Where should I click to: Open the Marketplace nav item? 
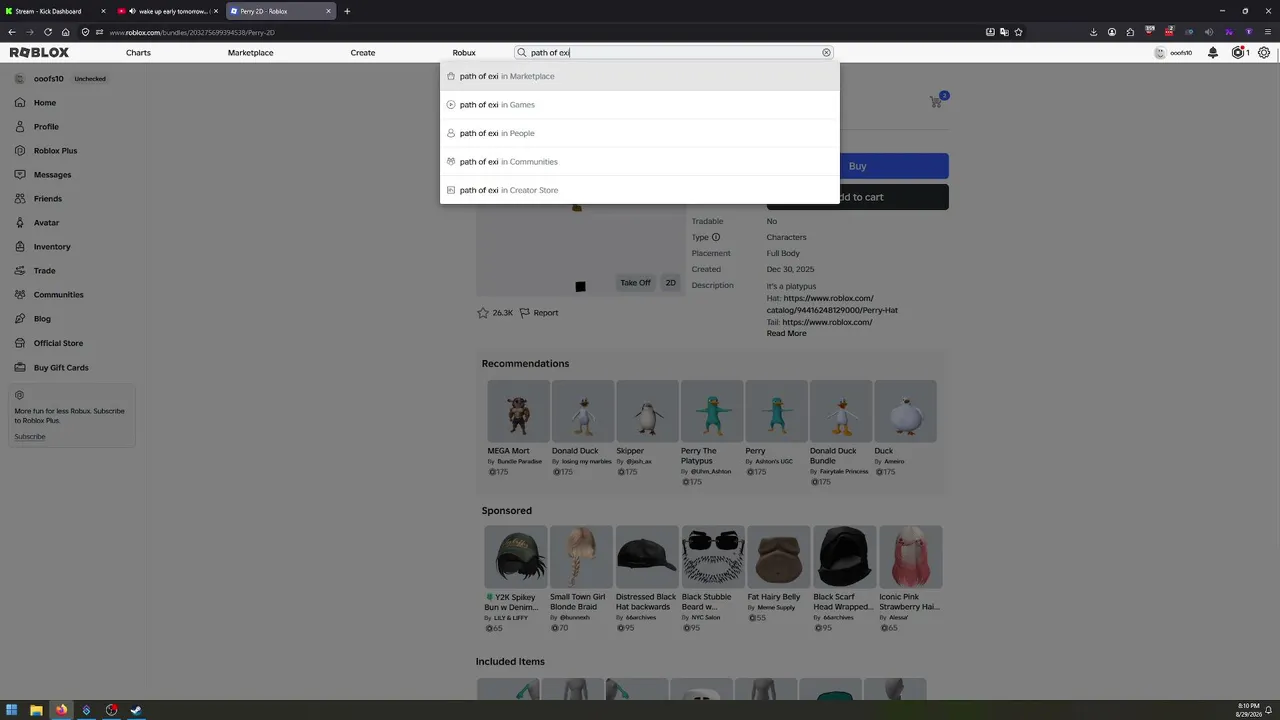point(250,52)
